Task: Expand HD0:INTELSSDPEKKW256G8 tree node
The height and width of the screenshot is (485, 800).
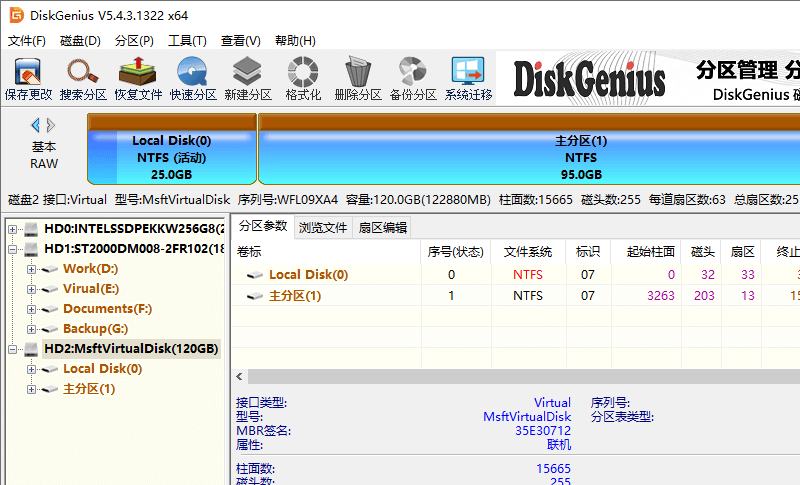Action: coord(12,229)
